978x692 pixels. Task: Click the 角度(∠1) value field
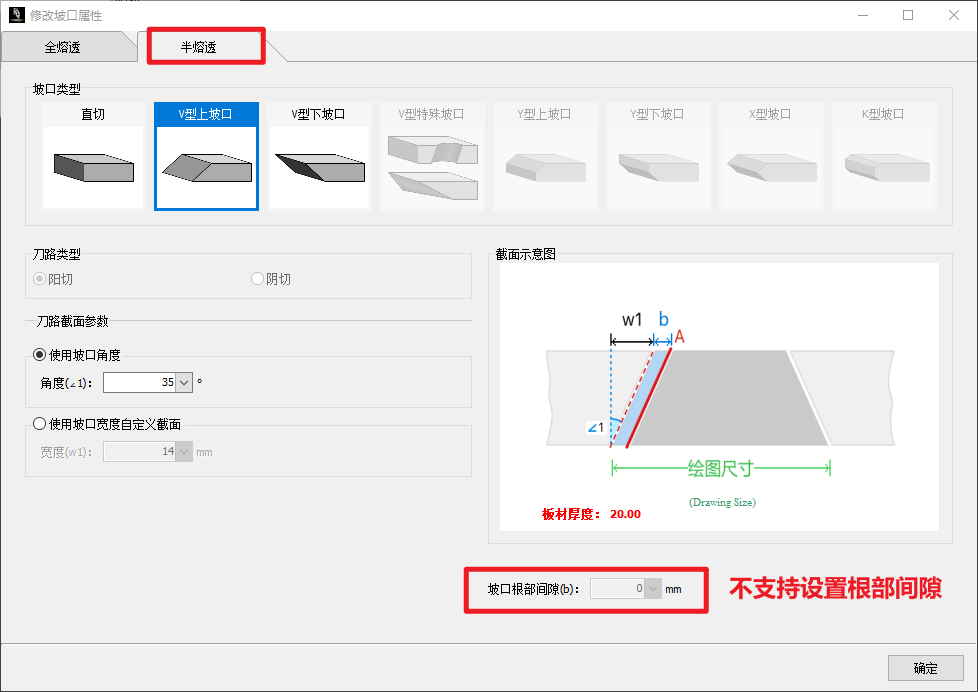(x=139, y=383)
